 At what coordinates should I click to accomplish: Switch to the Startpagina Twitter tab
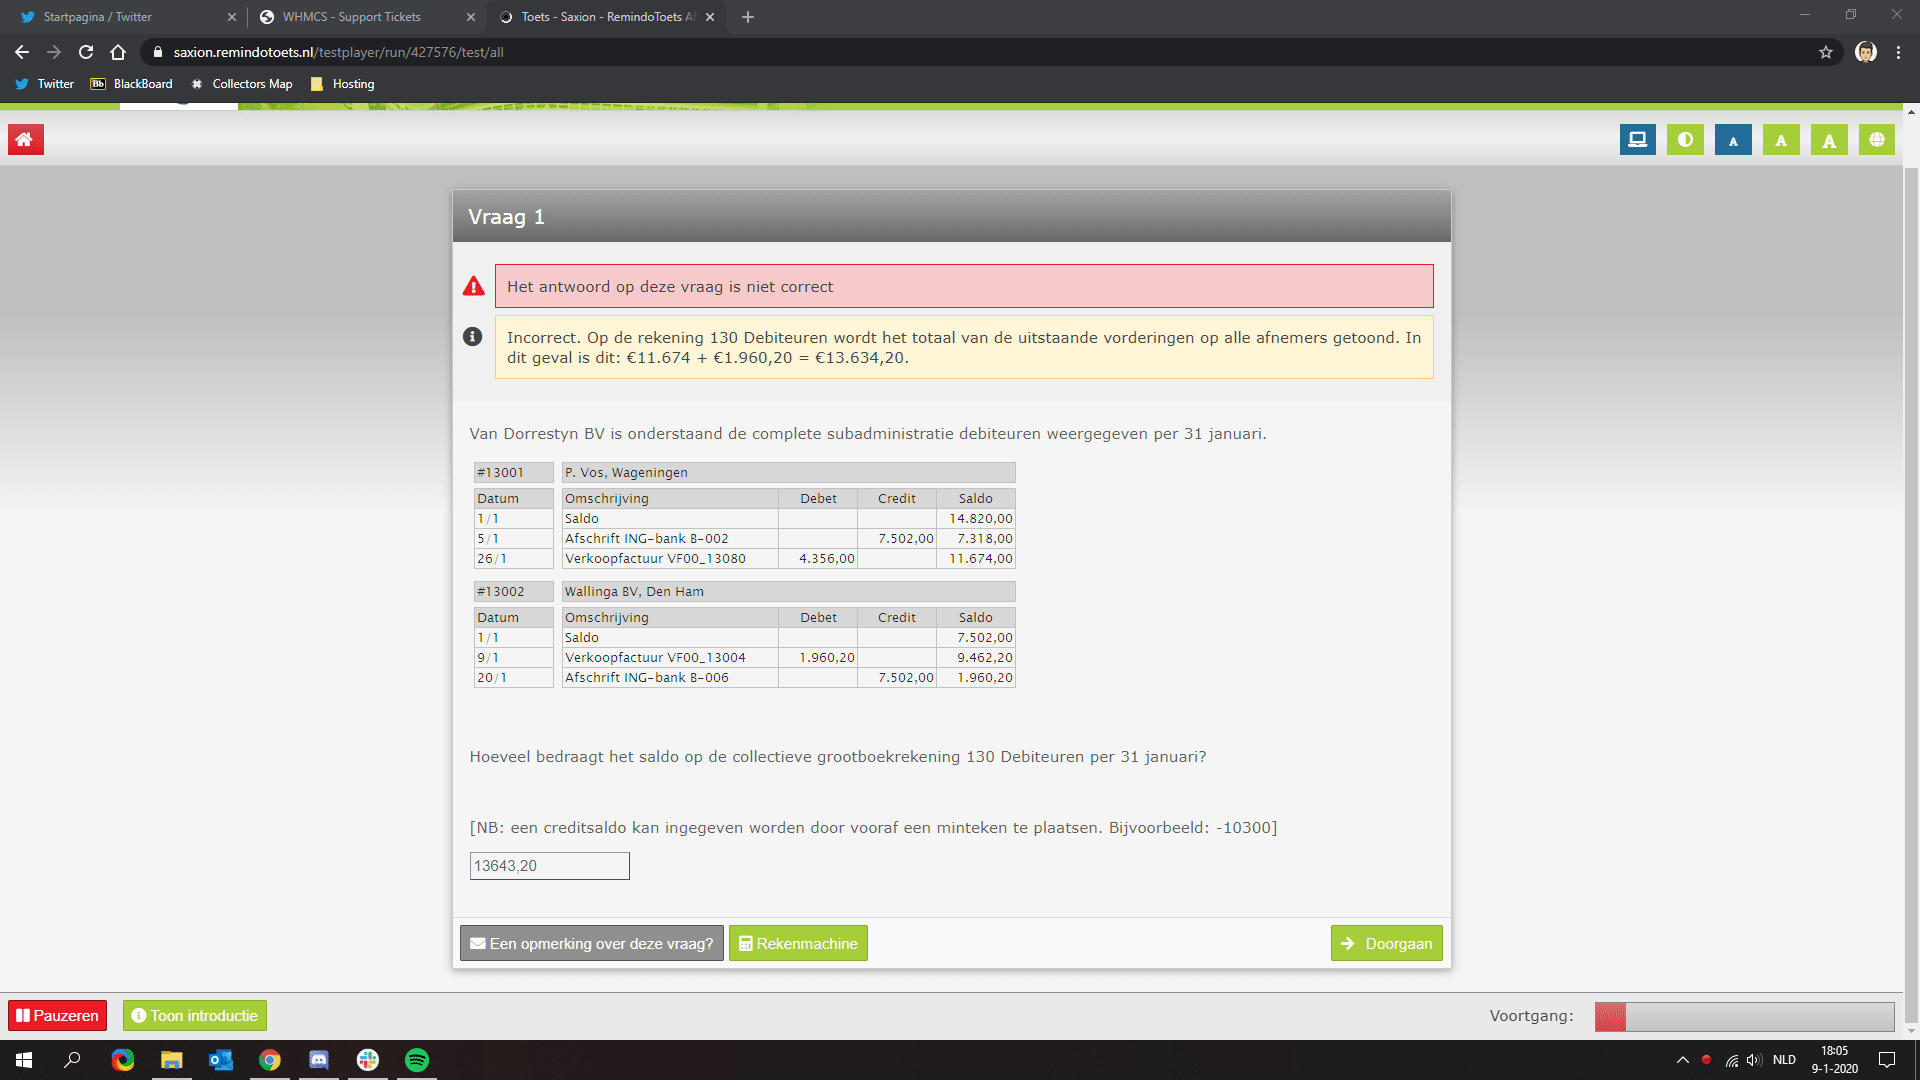98,17
